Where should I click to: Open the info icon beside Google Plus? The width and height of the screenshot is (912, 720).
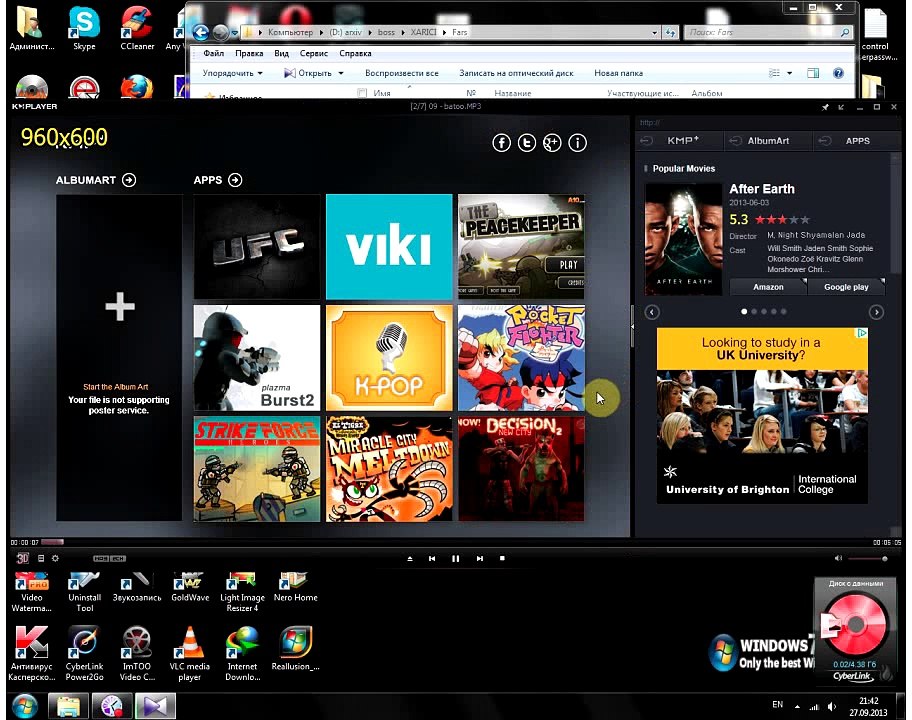(x=578, y=142)
